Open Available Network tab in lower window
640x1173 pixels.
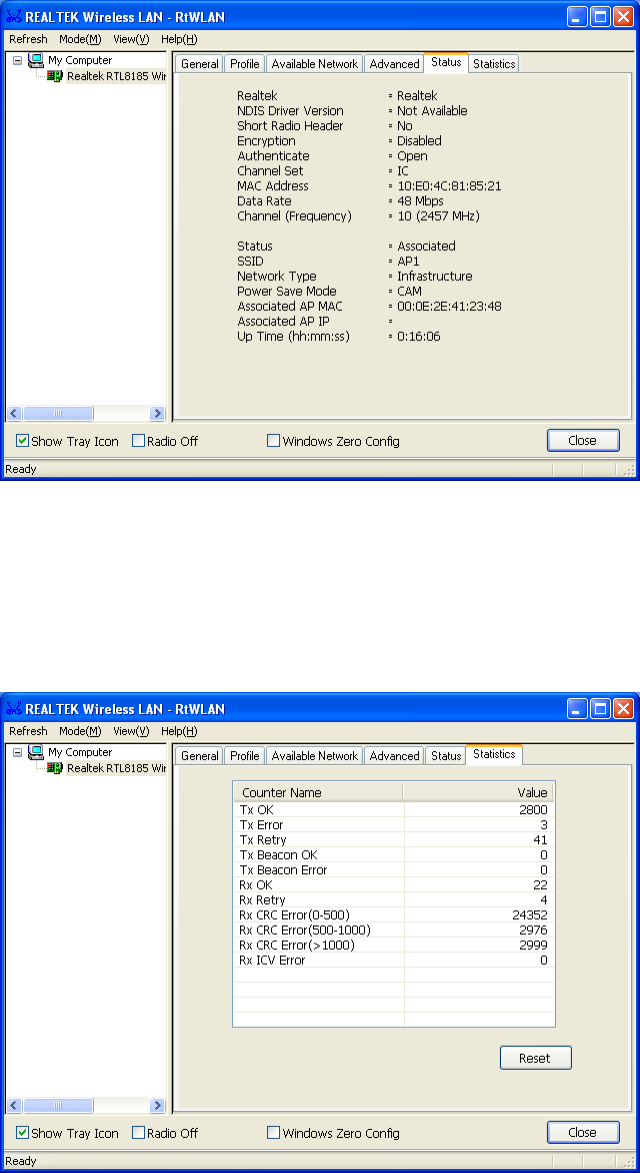pyautogui.click(x=315, y=756)
